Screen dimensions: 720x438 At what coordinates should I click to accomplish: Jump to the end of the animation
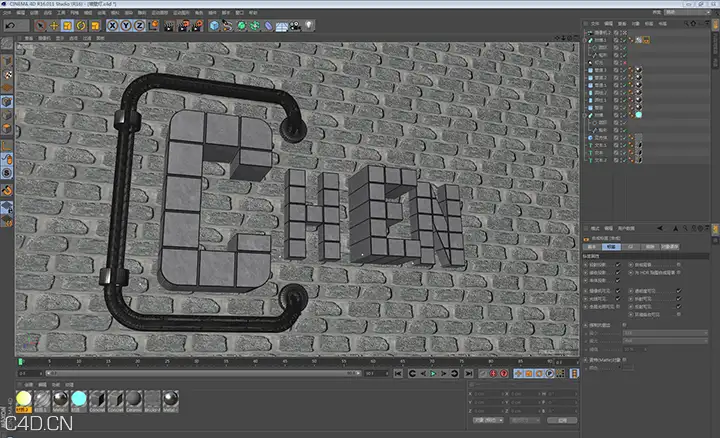click(468, 374)
